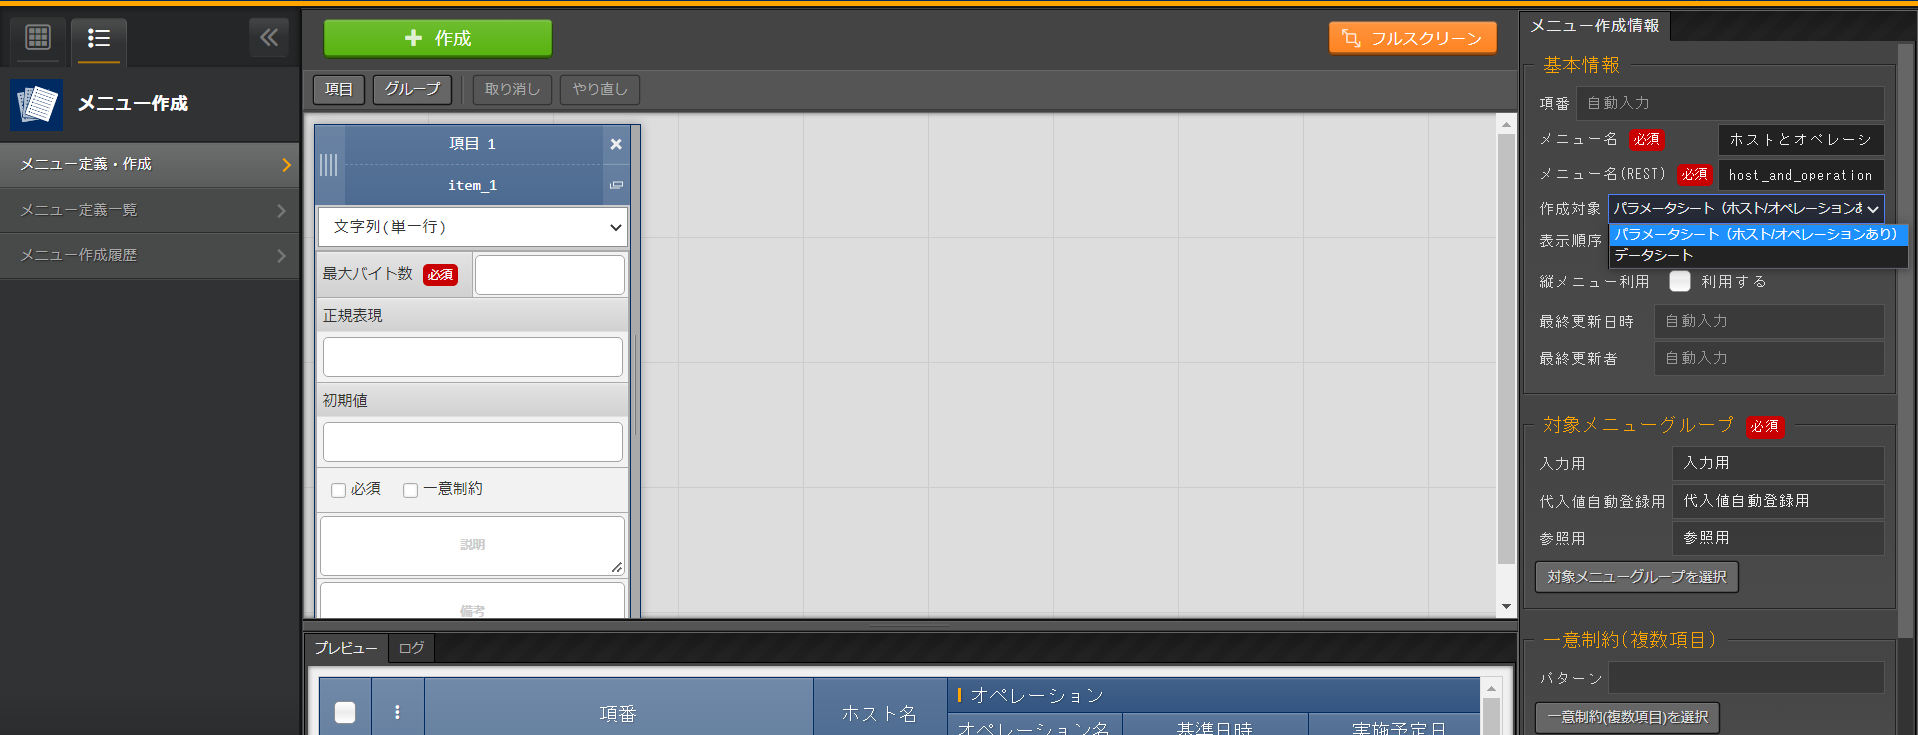Choose データシート option

point(1757,255)
